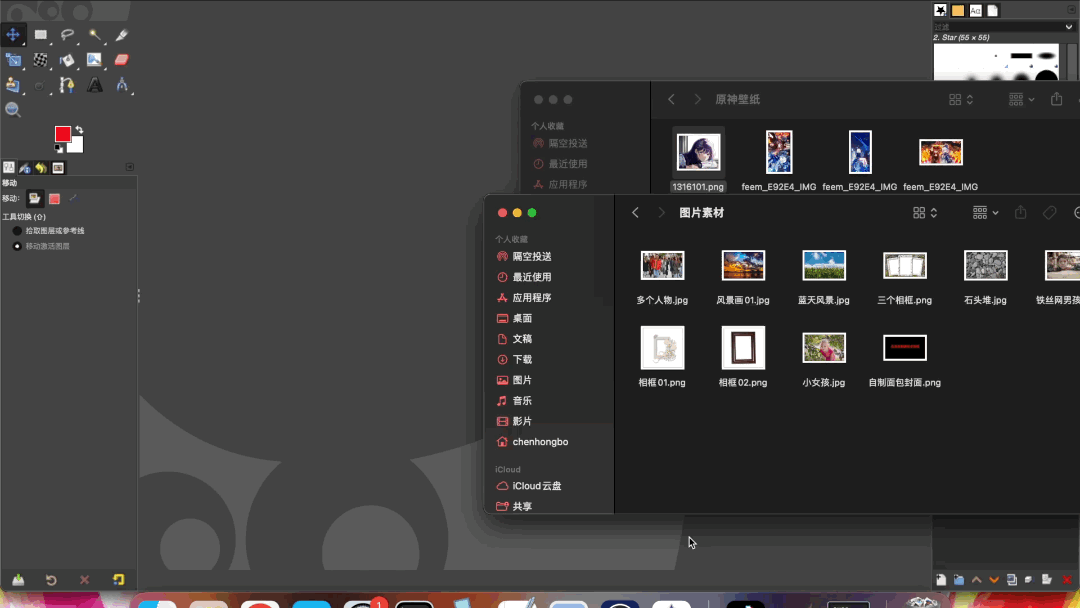Select the Fuzzy Select magic wand tool

[94, 34]
